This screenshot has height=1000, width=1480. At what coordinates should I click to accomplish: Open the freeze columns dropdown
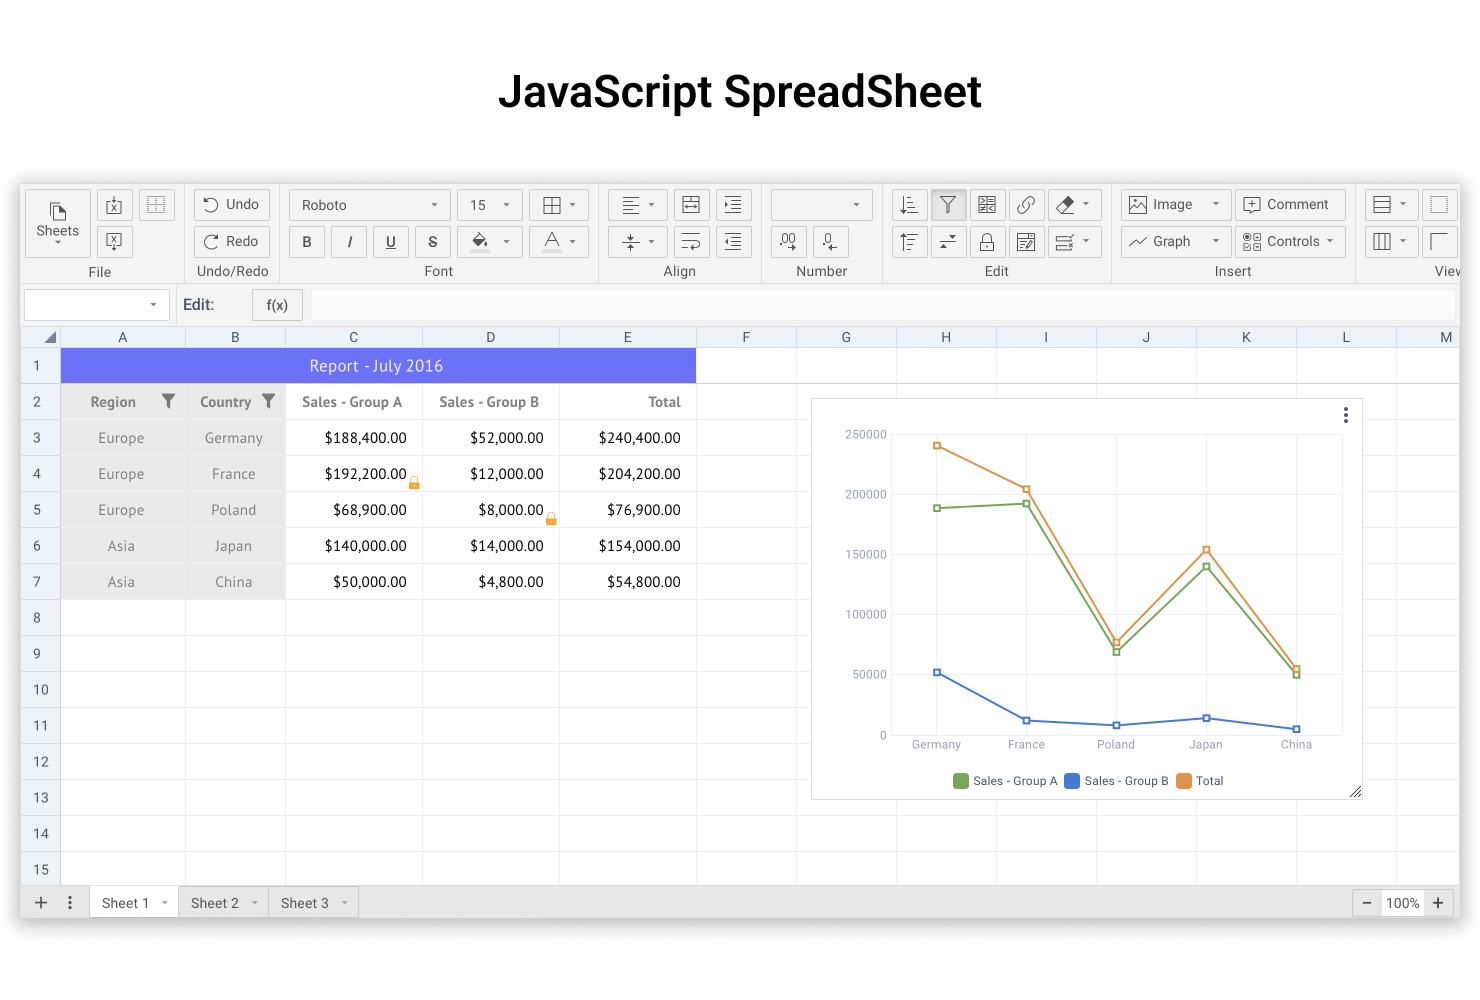tap(1391, 241)
